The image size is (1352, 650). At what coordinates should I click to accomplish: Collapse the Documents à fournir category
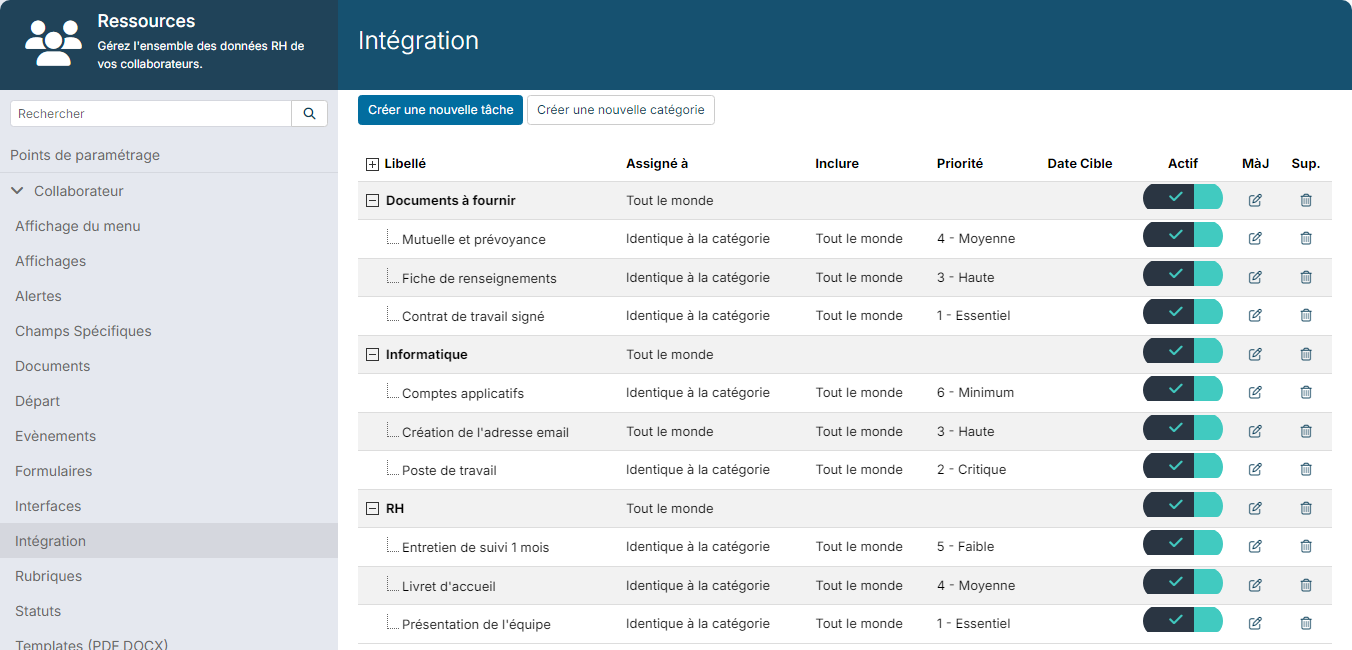pos(372,201)
